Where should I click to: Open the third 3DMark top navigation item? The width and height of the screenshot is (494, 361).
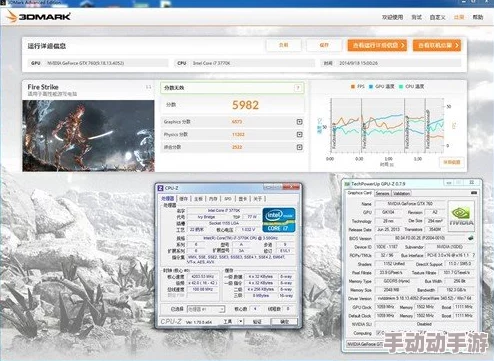pyautogui.click(x=438, y=17)
